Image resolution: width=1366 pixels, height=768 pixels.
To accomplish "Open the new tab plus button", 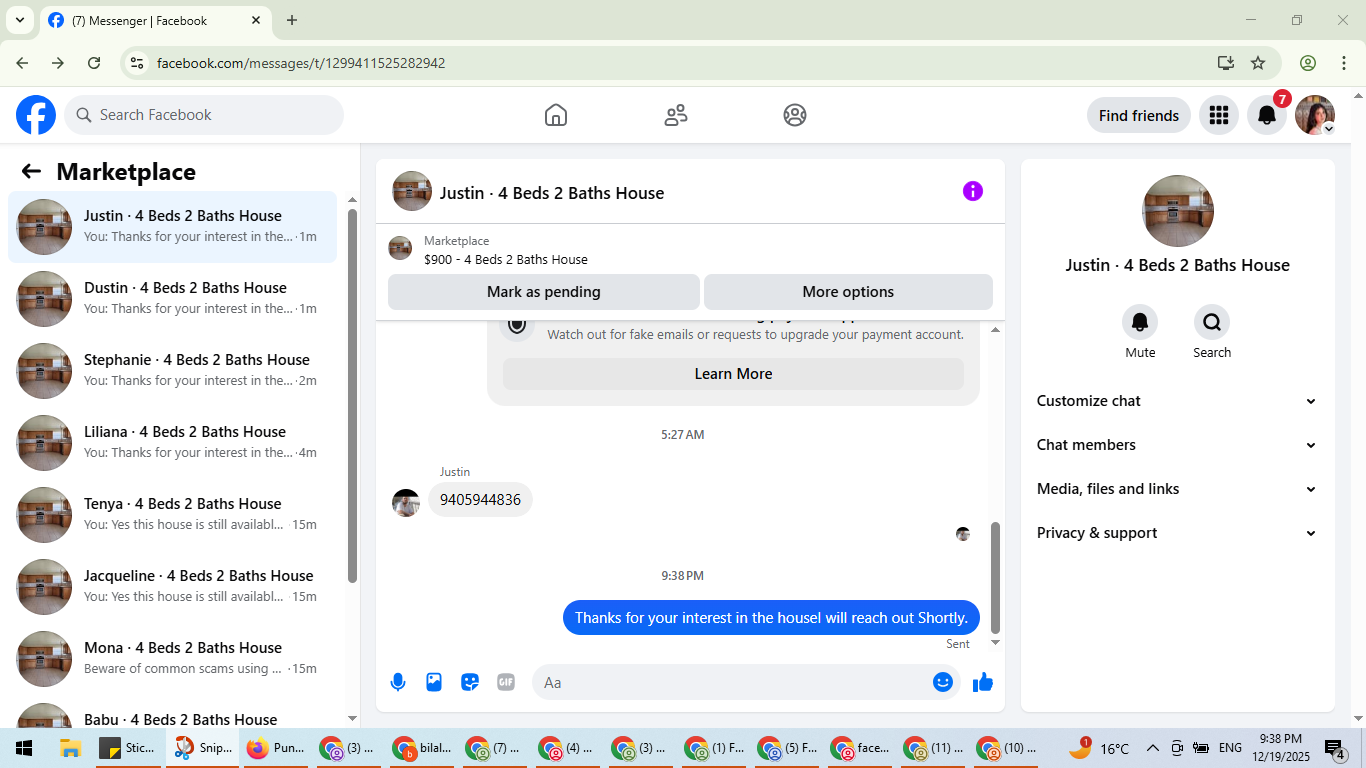I will pyautogui.click(x=292, y=20).
